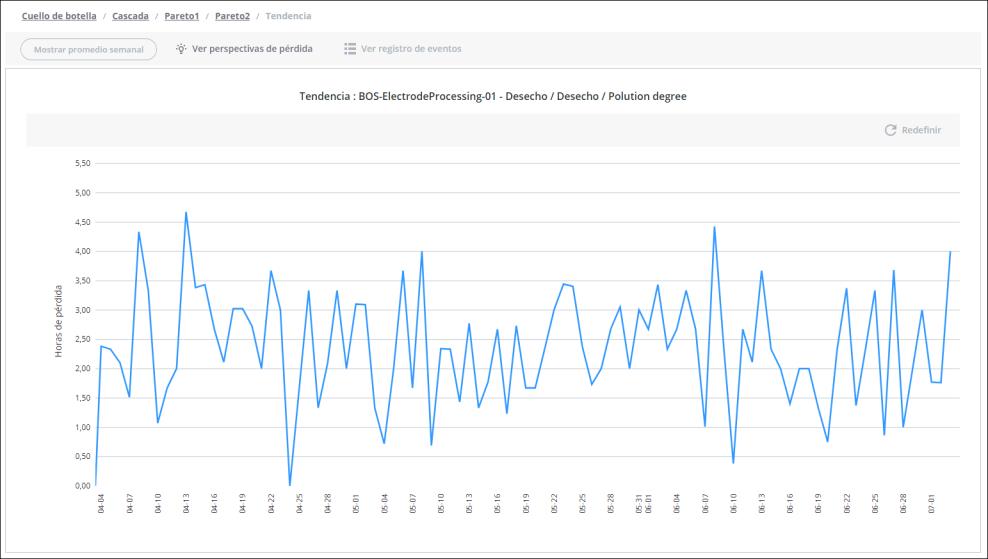Click the chart title Tendencia BOS-ElectrodeProcessing-01
This screenshot has width=988, height=559.
493,96
